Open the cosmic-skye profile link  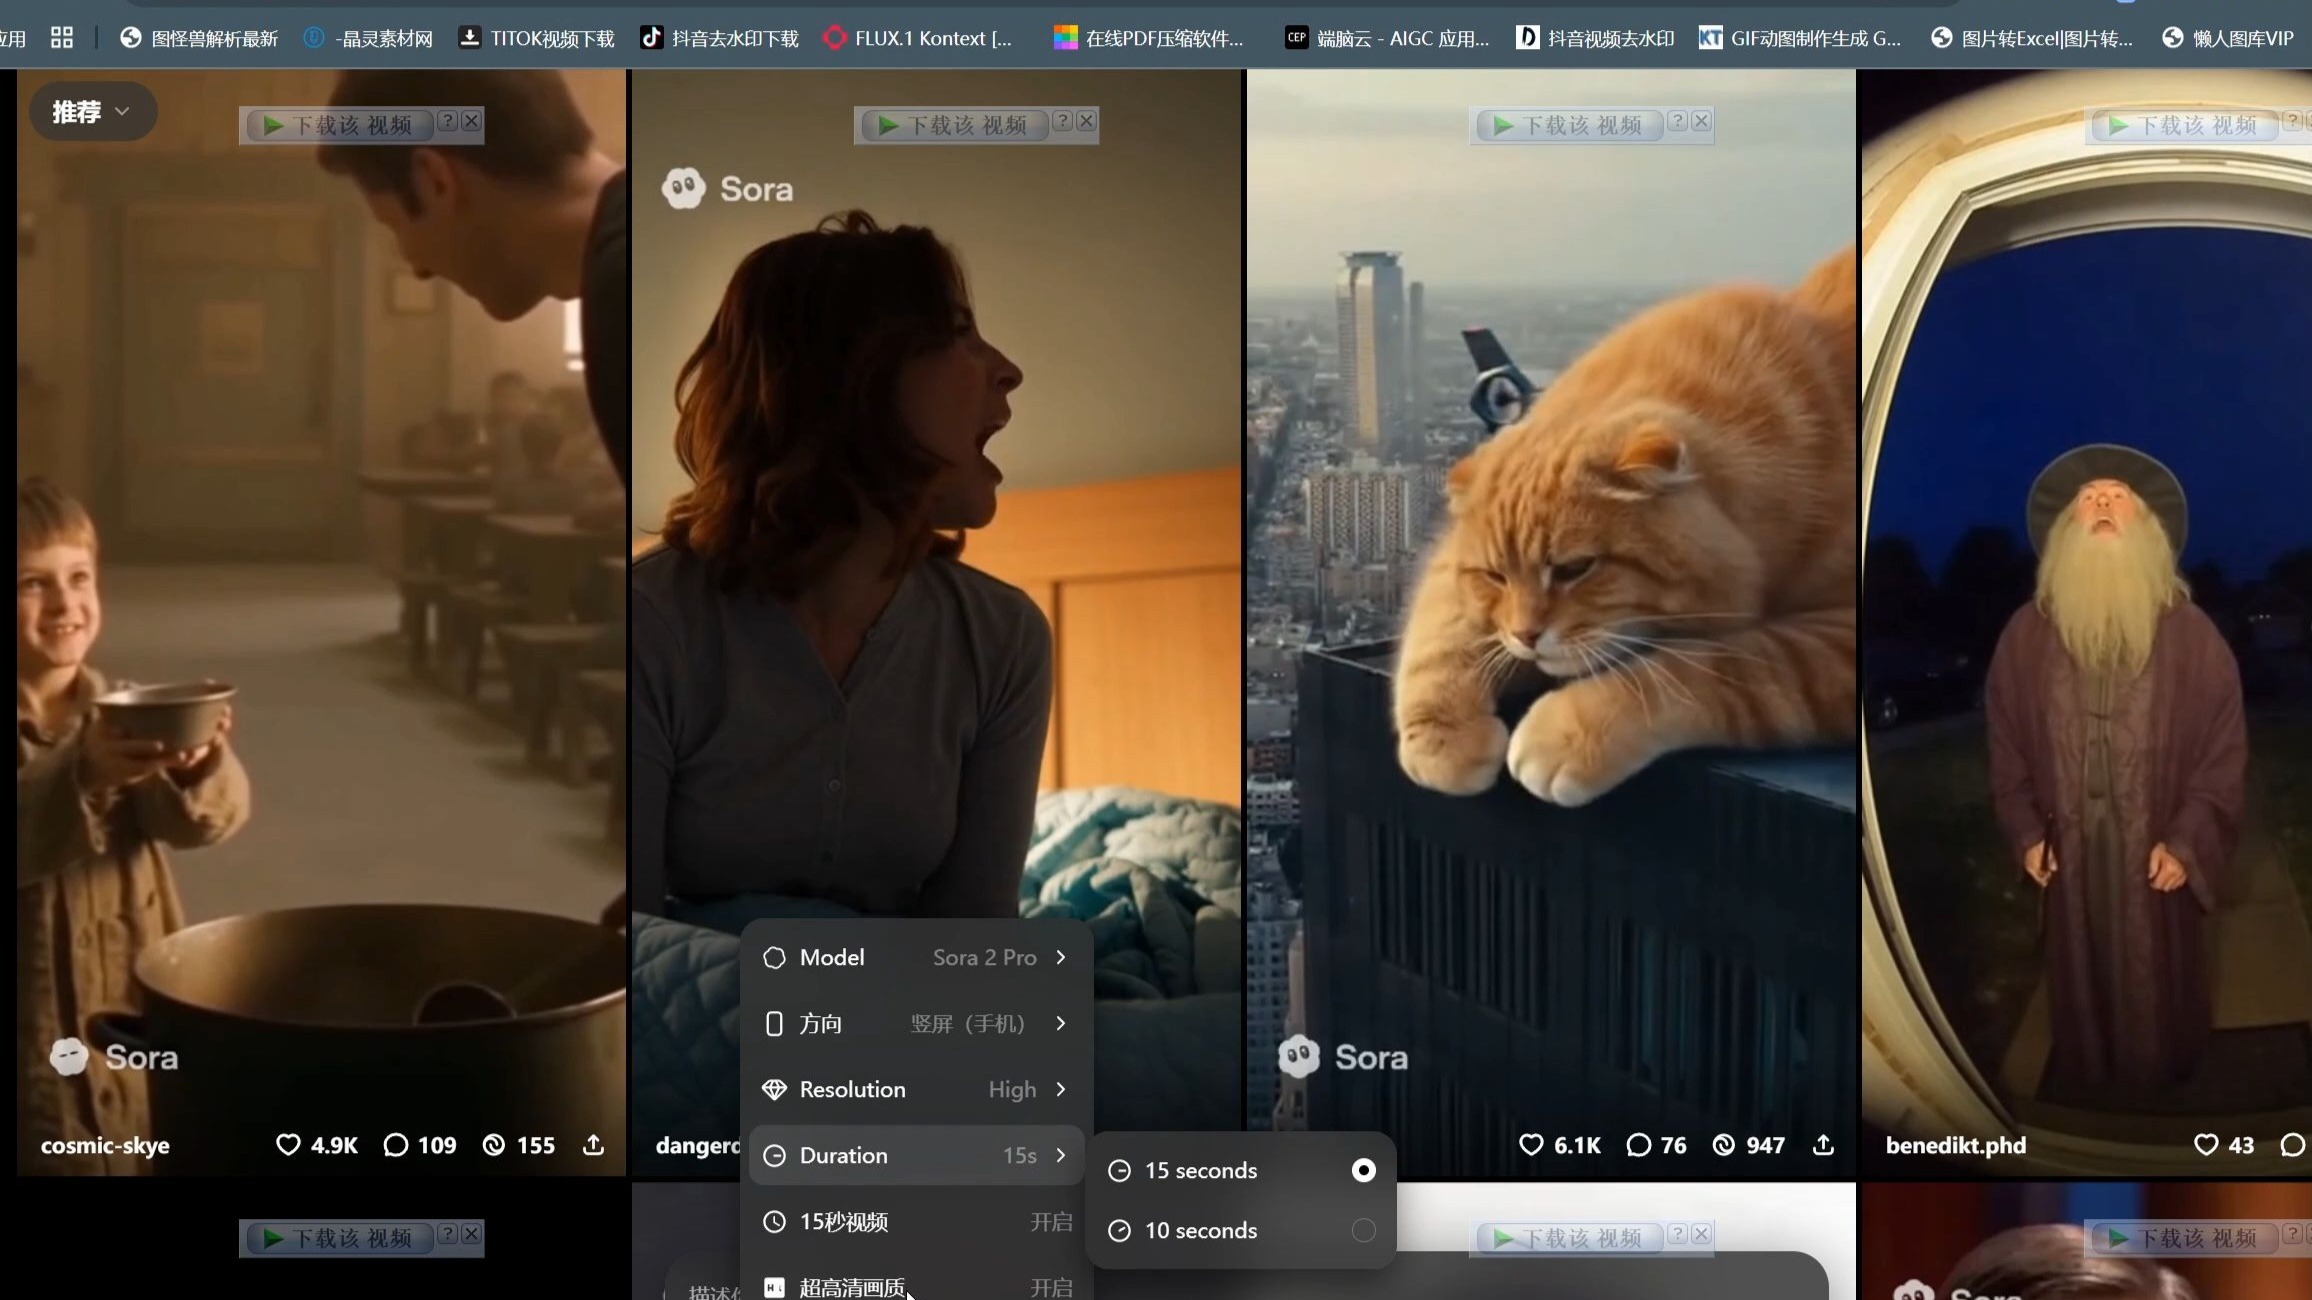tap(105, 1146)
